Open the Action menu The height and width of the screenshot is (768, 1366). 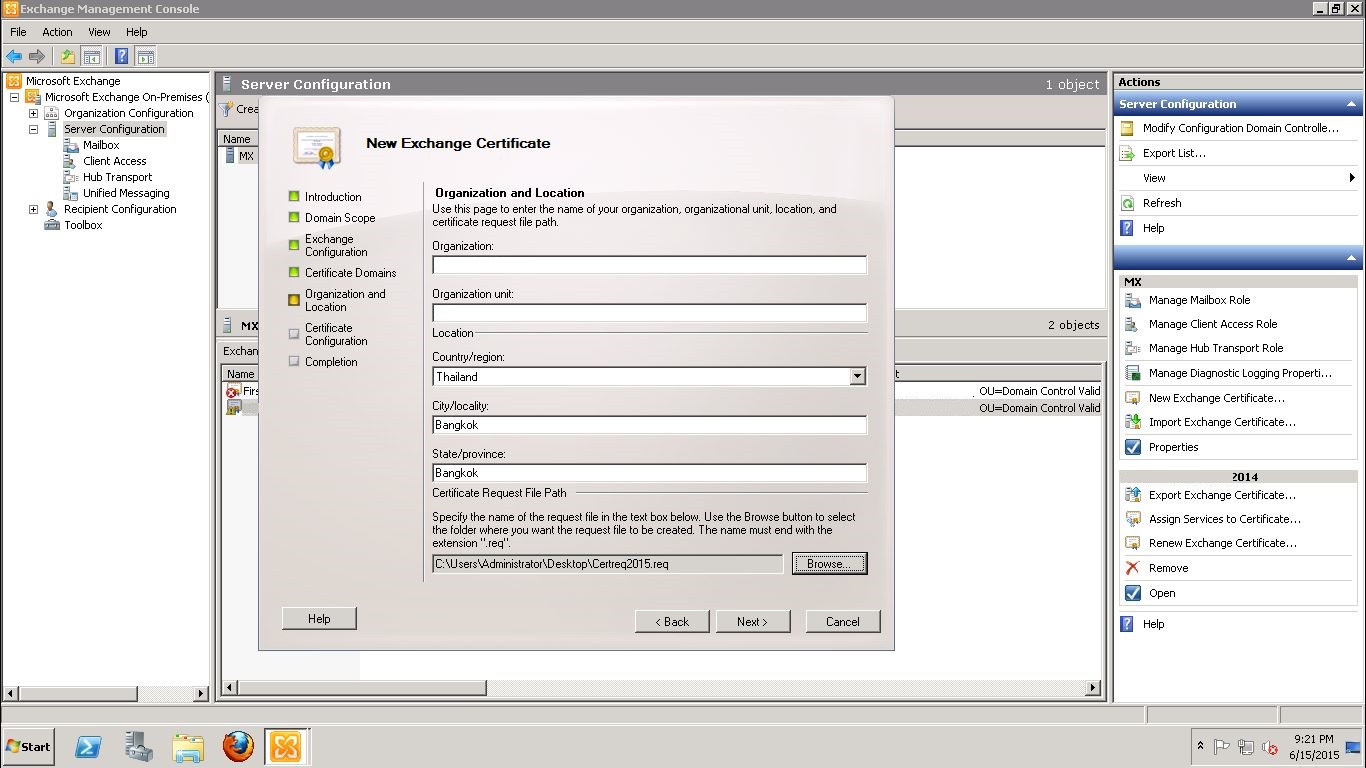(x=57, y=32)
